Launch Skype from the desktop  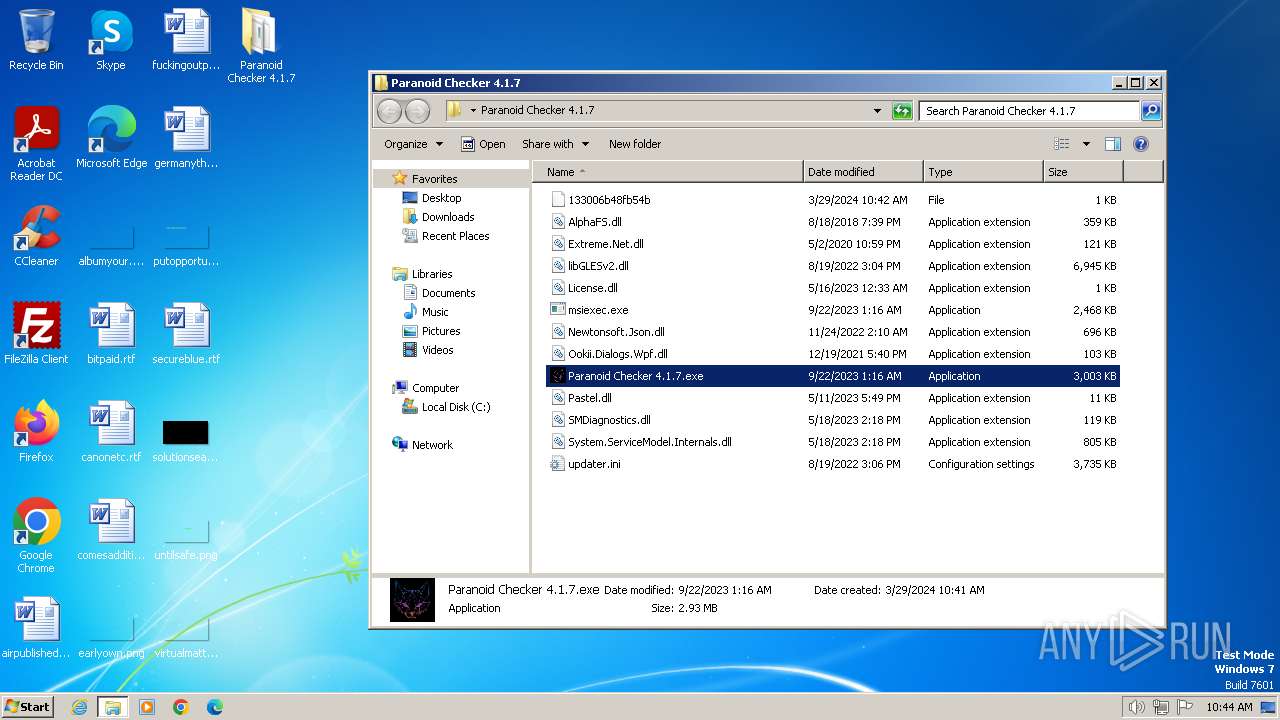(110, 41)
